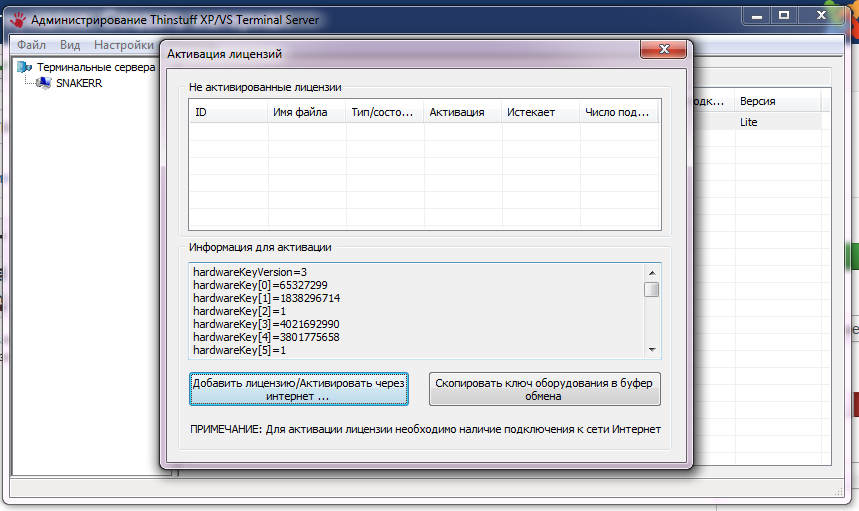Click the Истекает column header
The image size is (859, 511).
click(540, 112)
